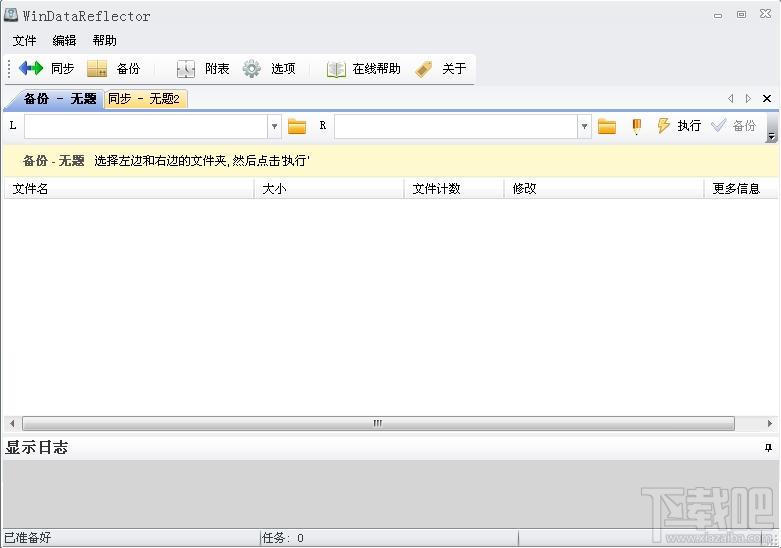
Task: Minimize the WinDataReflector window
Action: point(718,15)
